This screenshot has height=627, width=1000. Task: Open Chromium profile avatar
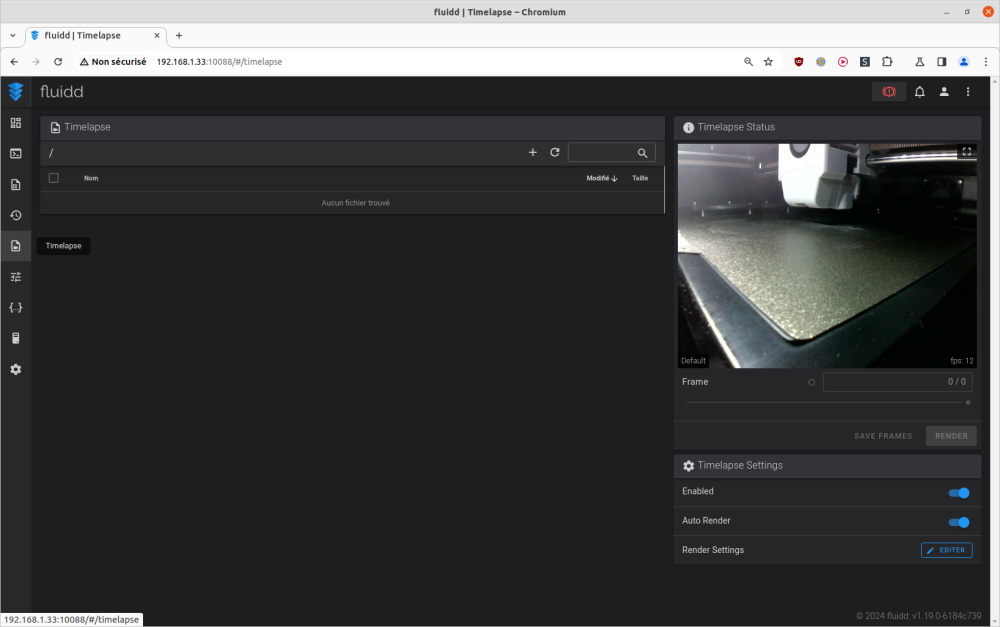click(x=964, y=62)
